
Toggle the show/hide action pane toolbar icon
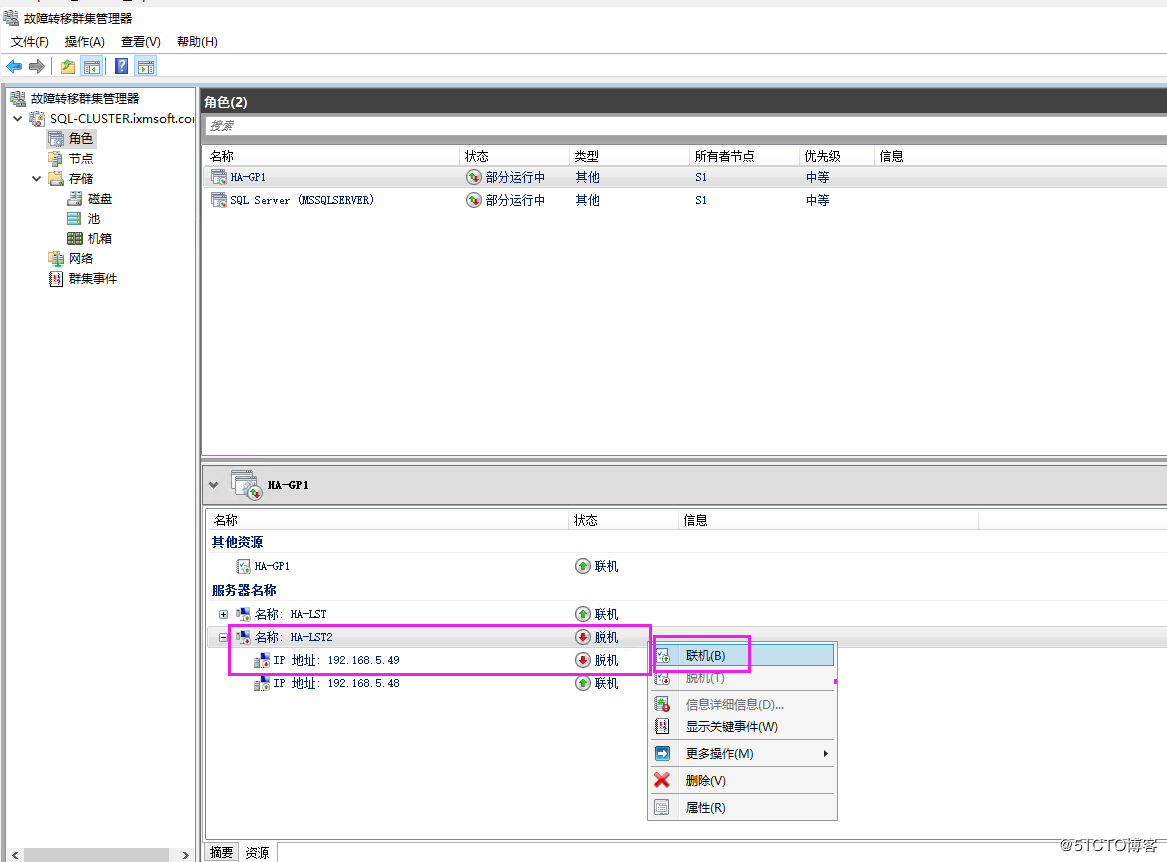[146, 66]
